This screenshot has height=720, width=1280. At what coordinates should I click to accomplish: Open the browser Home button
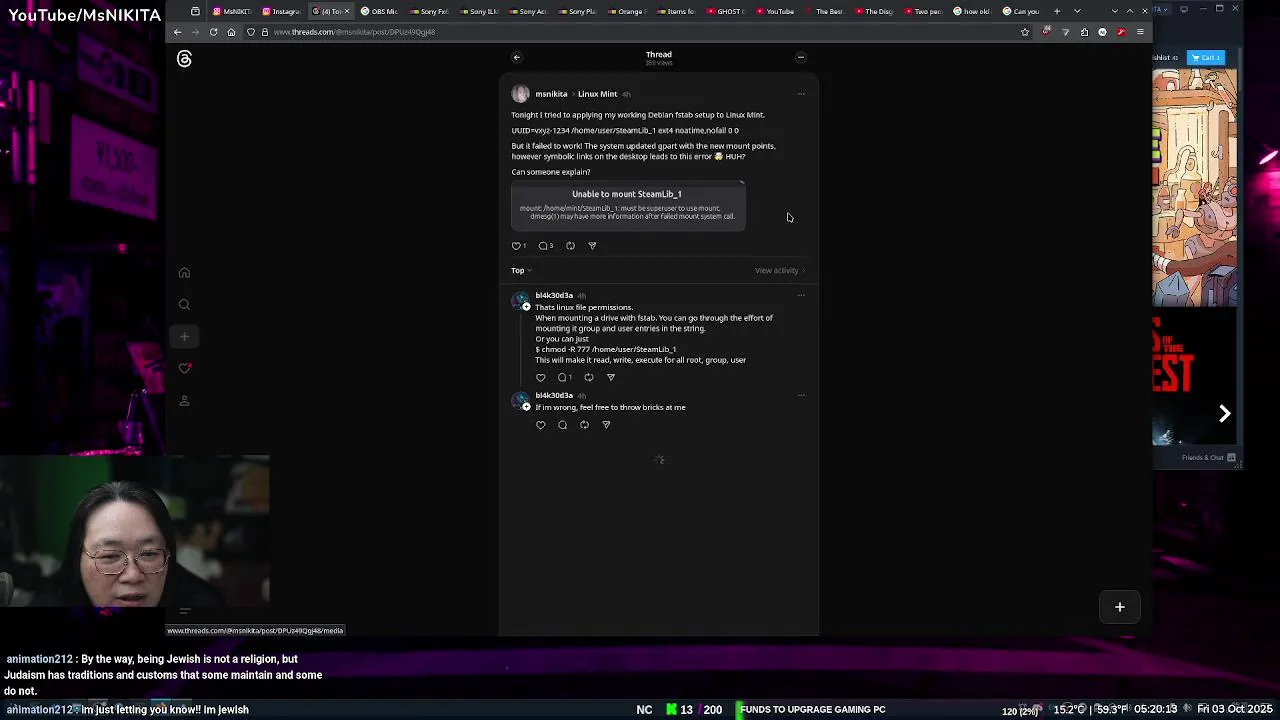(x=231, y=32)
